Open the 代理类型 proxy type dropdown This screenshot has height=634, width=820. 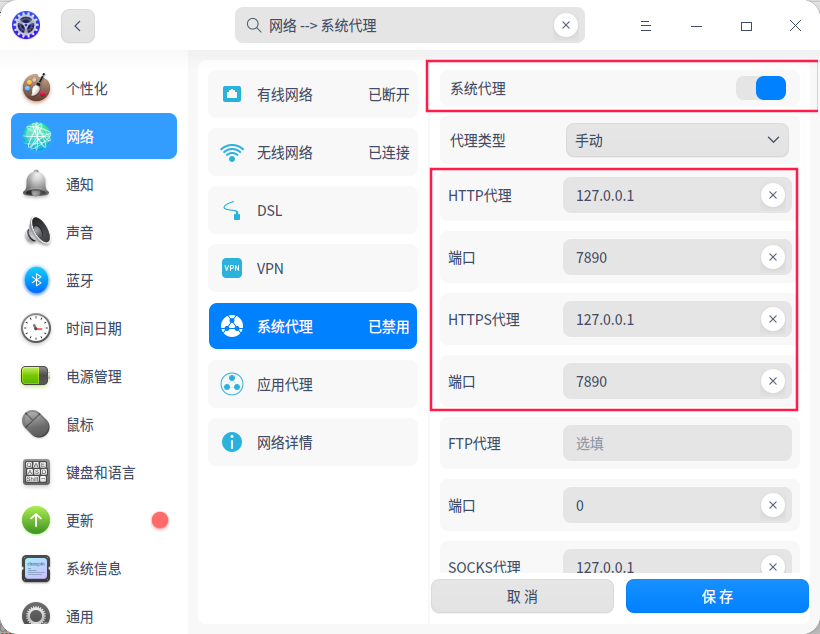tap(677, 140)
